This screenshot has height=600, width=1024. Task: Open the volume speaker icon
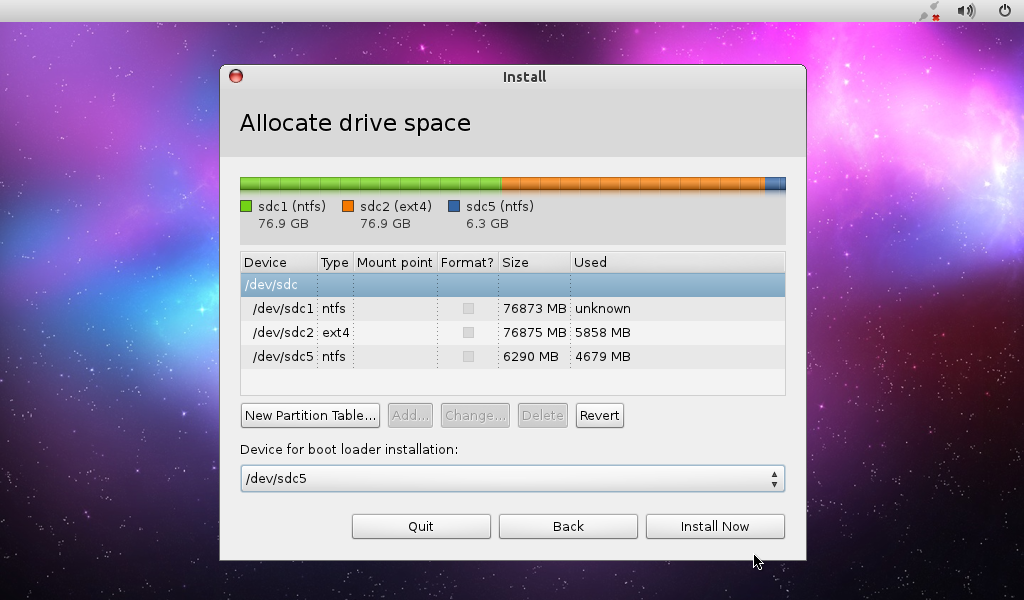965,11
